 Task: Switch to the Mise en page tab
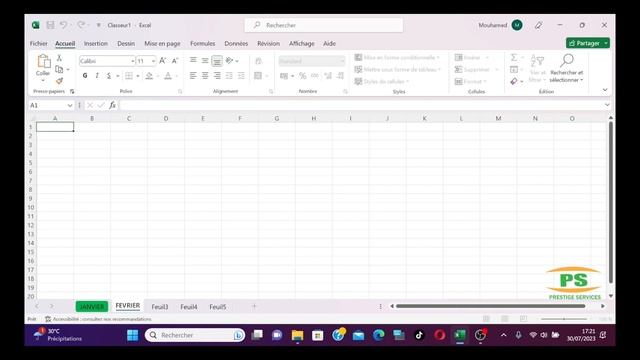point(162,43)
